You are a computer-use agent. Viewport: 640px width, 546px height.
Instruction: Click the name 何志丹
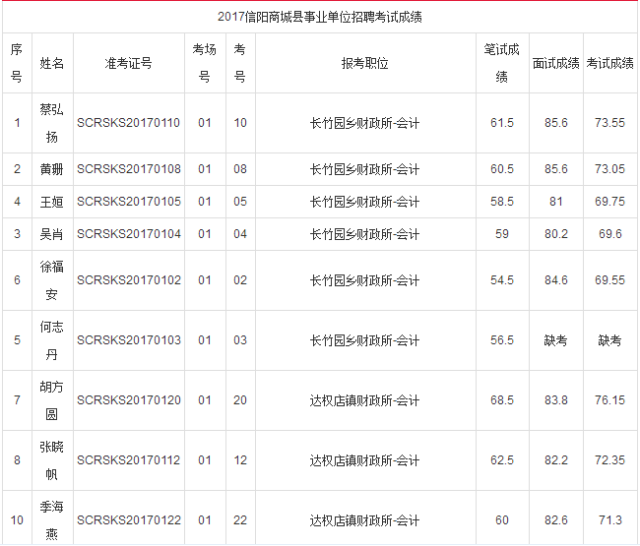[52, 340]
